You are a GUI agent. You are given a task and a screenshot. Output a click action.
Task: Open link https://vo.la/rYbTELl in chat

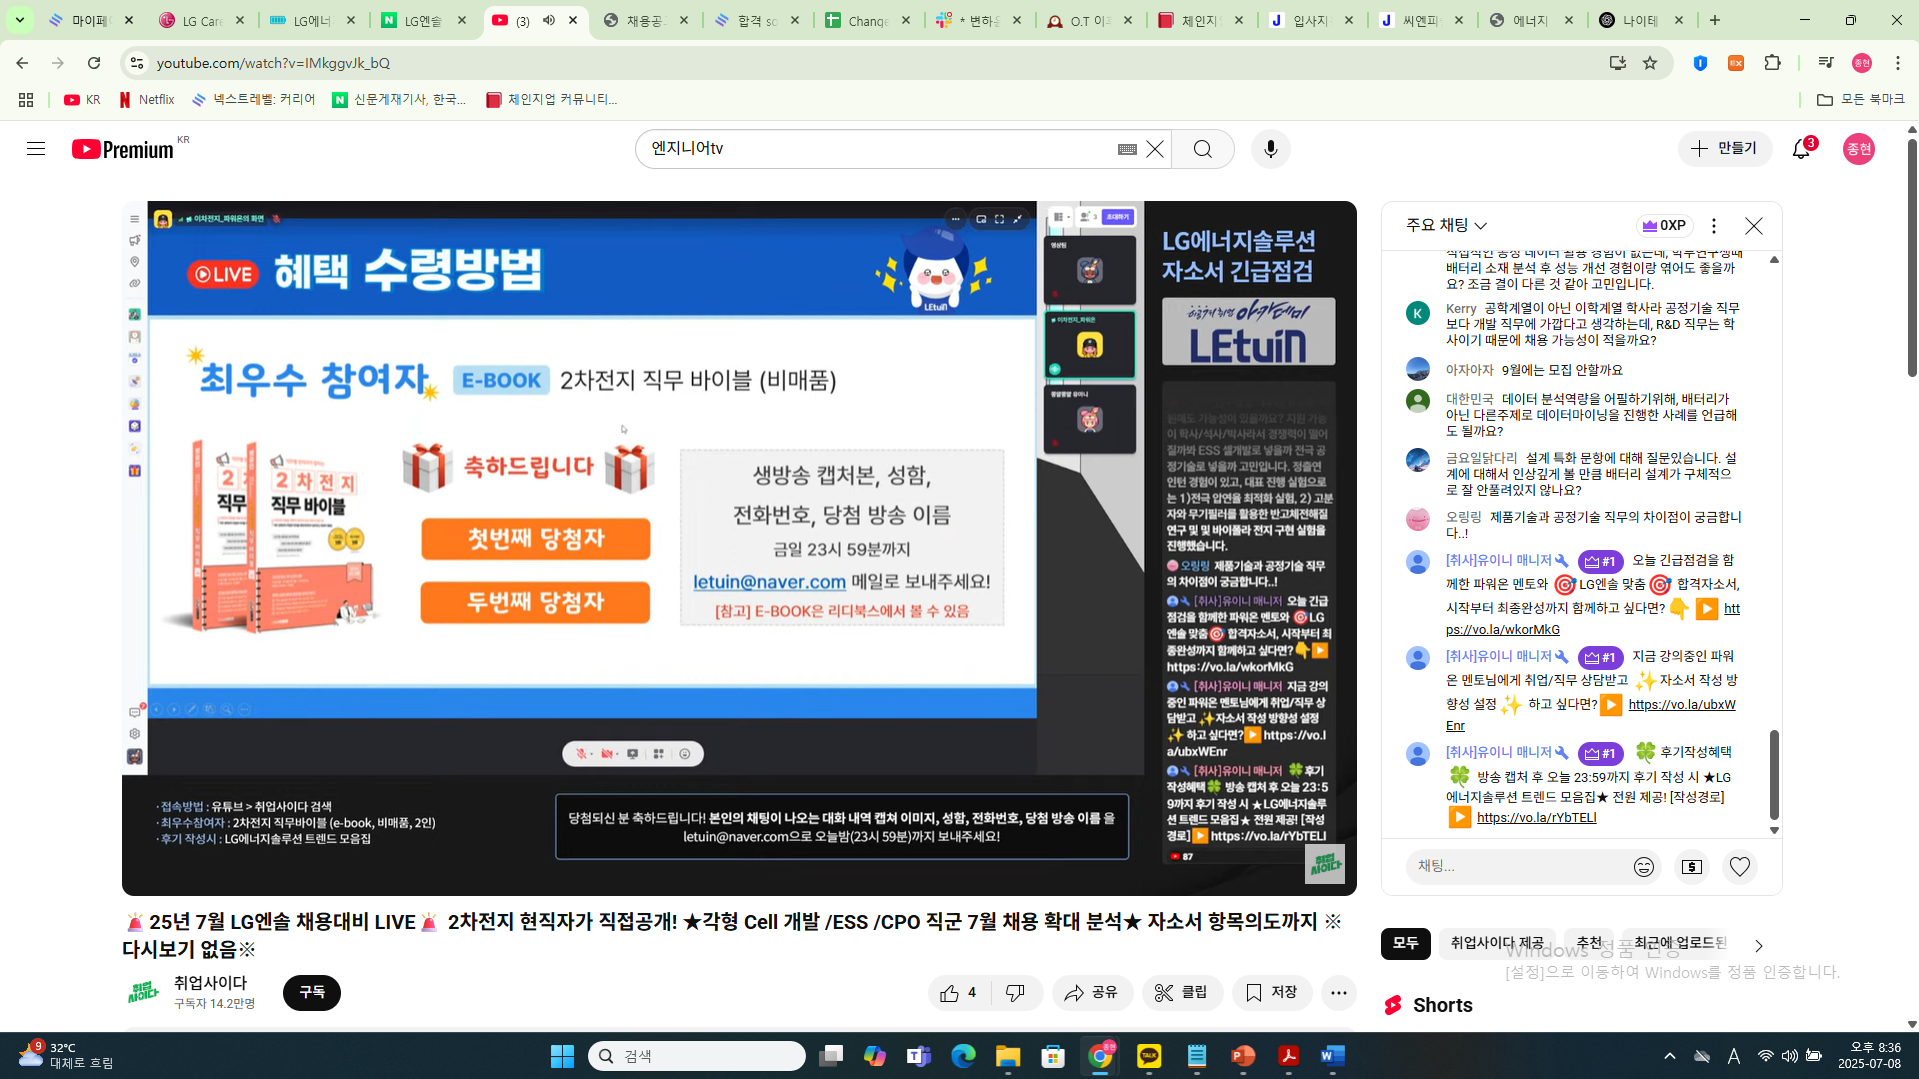click(x=1536, y=818)
